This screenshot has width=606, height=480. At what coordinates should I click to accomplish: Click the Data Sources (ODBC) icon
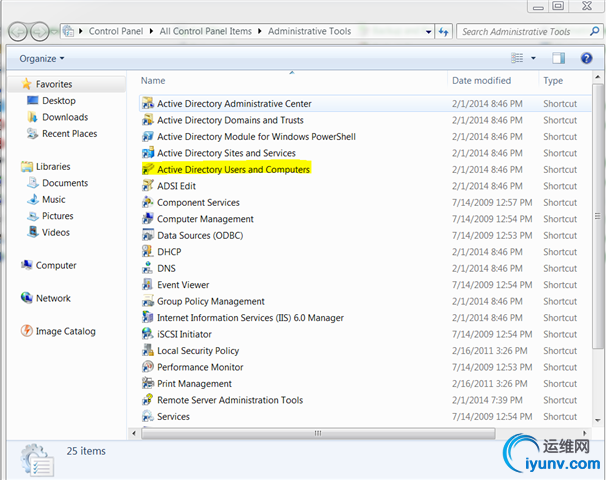pos(148,235)
